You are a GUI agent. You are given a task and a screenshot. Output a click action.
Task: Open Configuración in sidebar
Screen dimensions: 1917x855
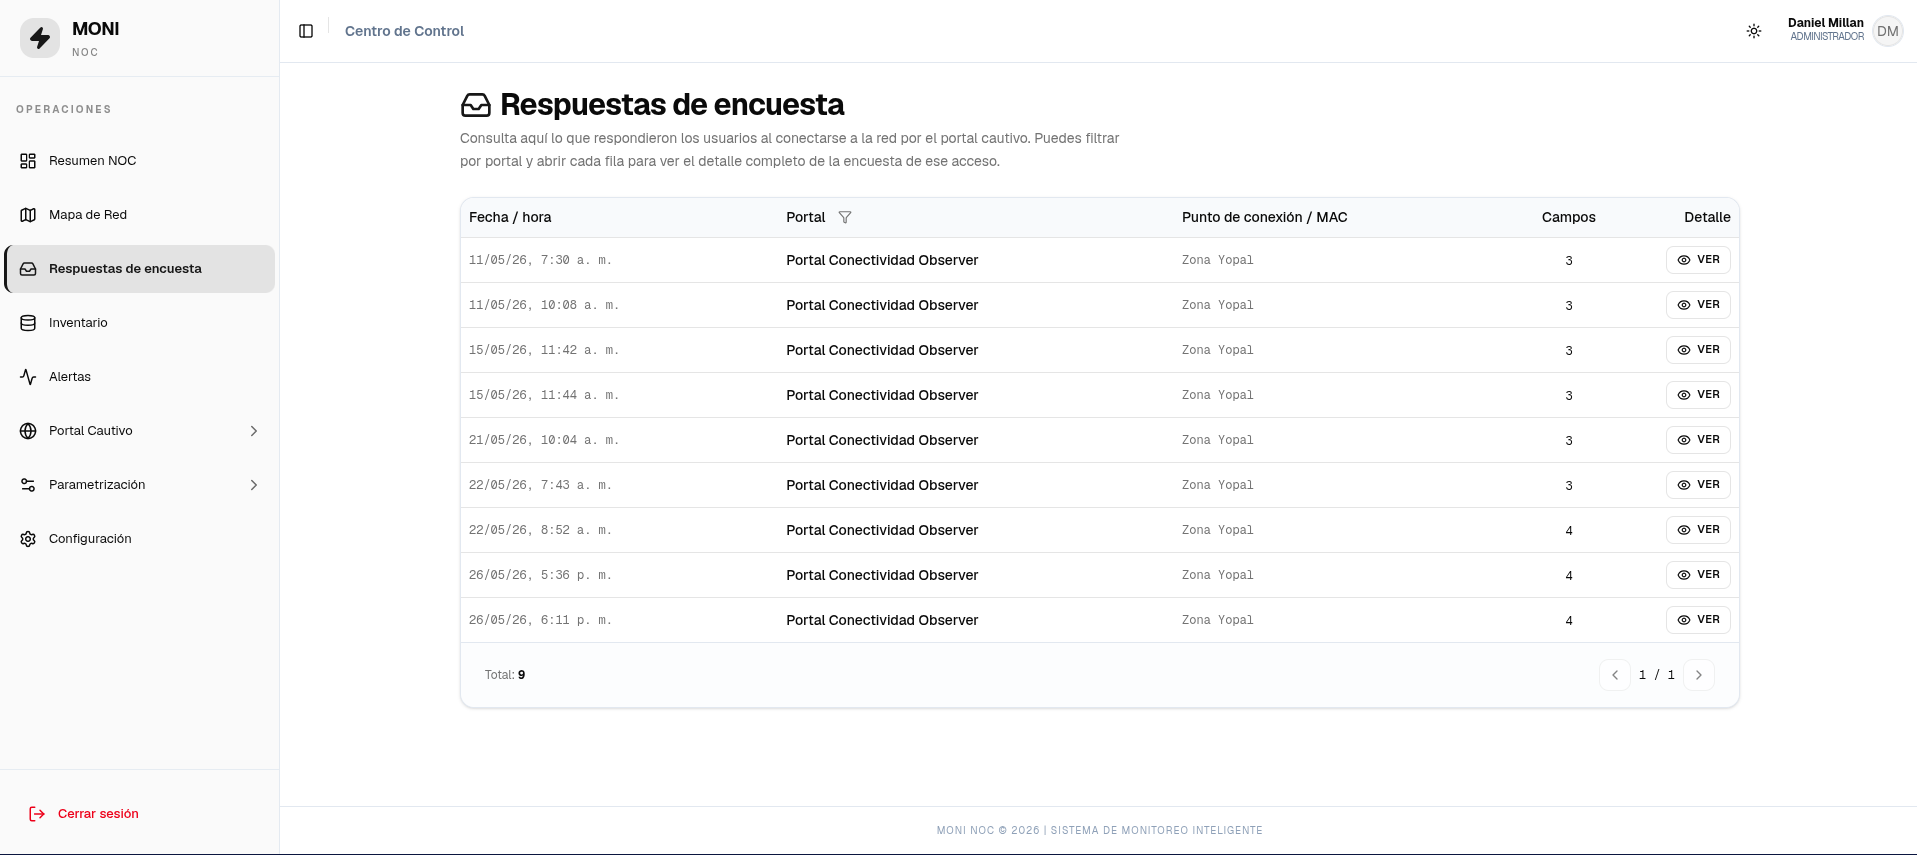(x=140, y=539)
